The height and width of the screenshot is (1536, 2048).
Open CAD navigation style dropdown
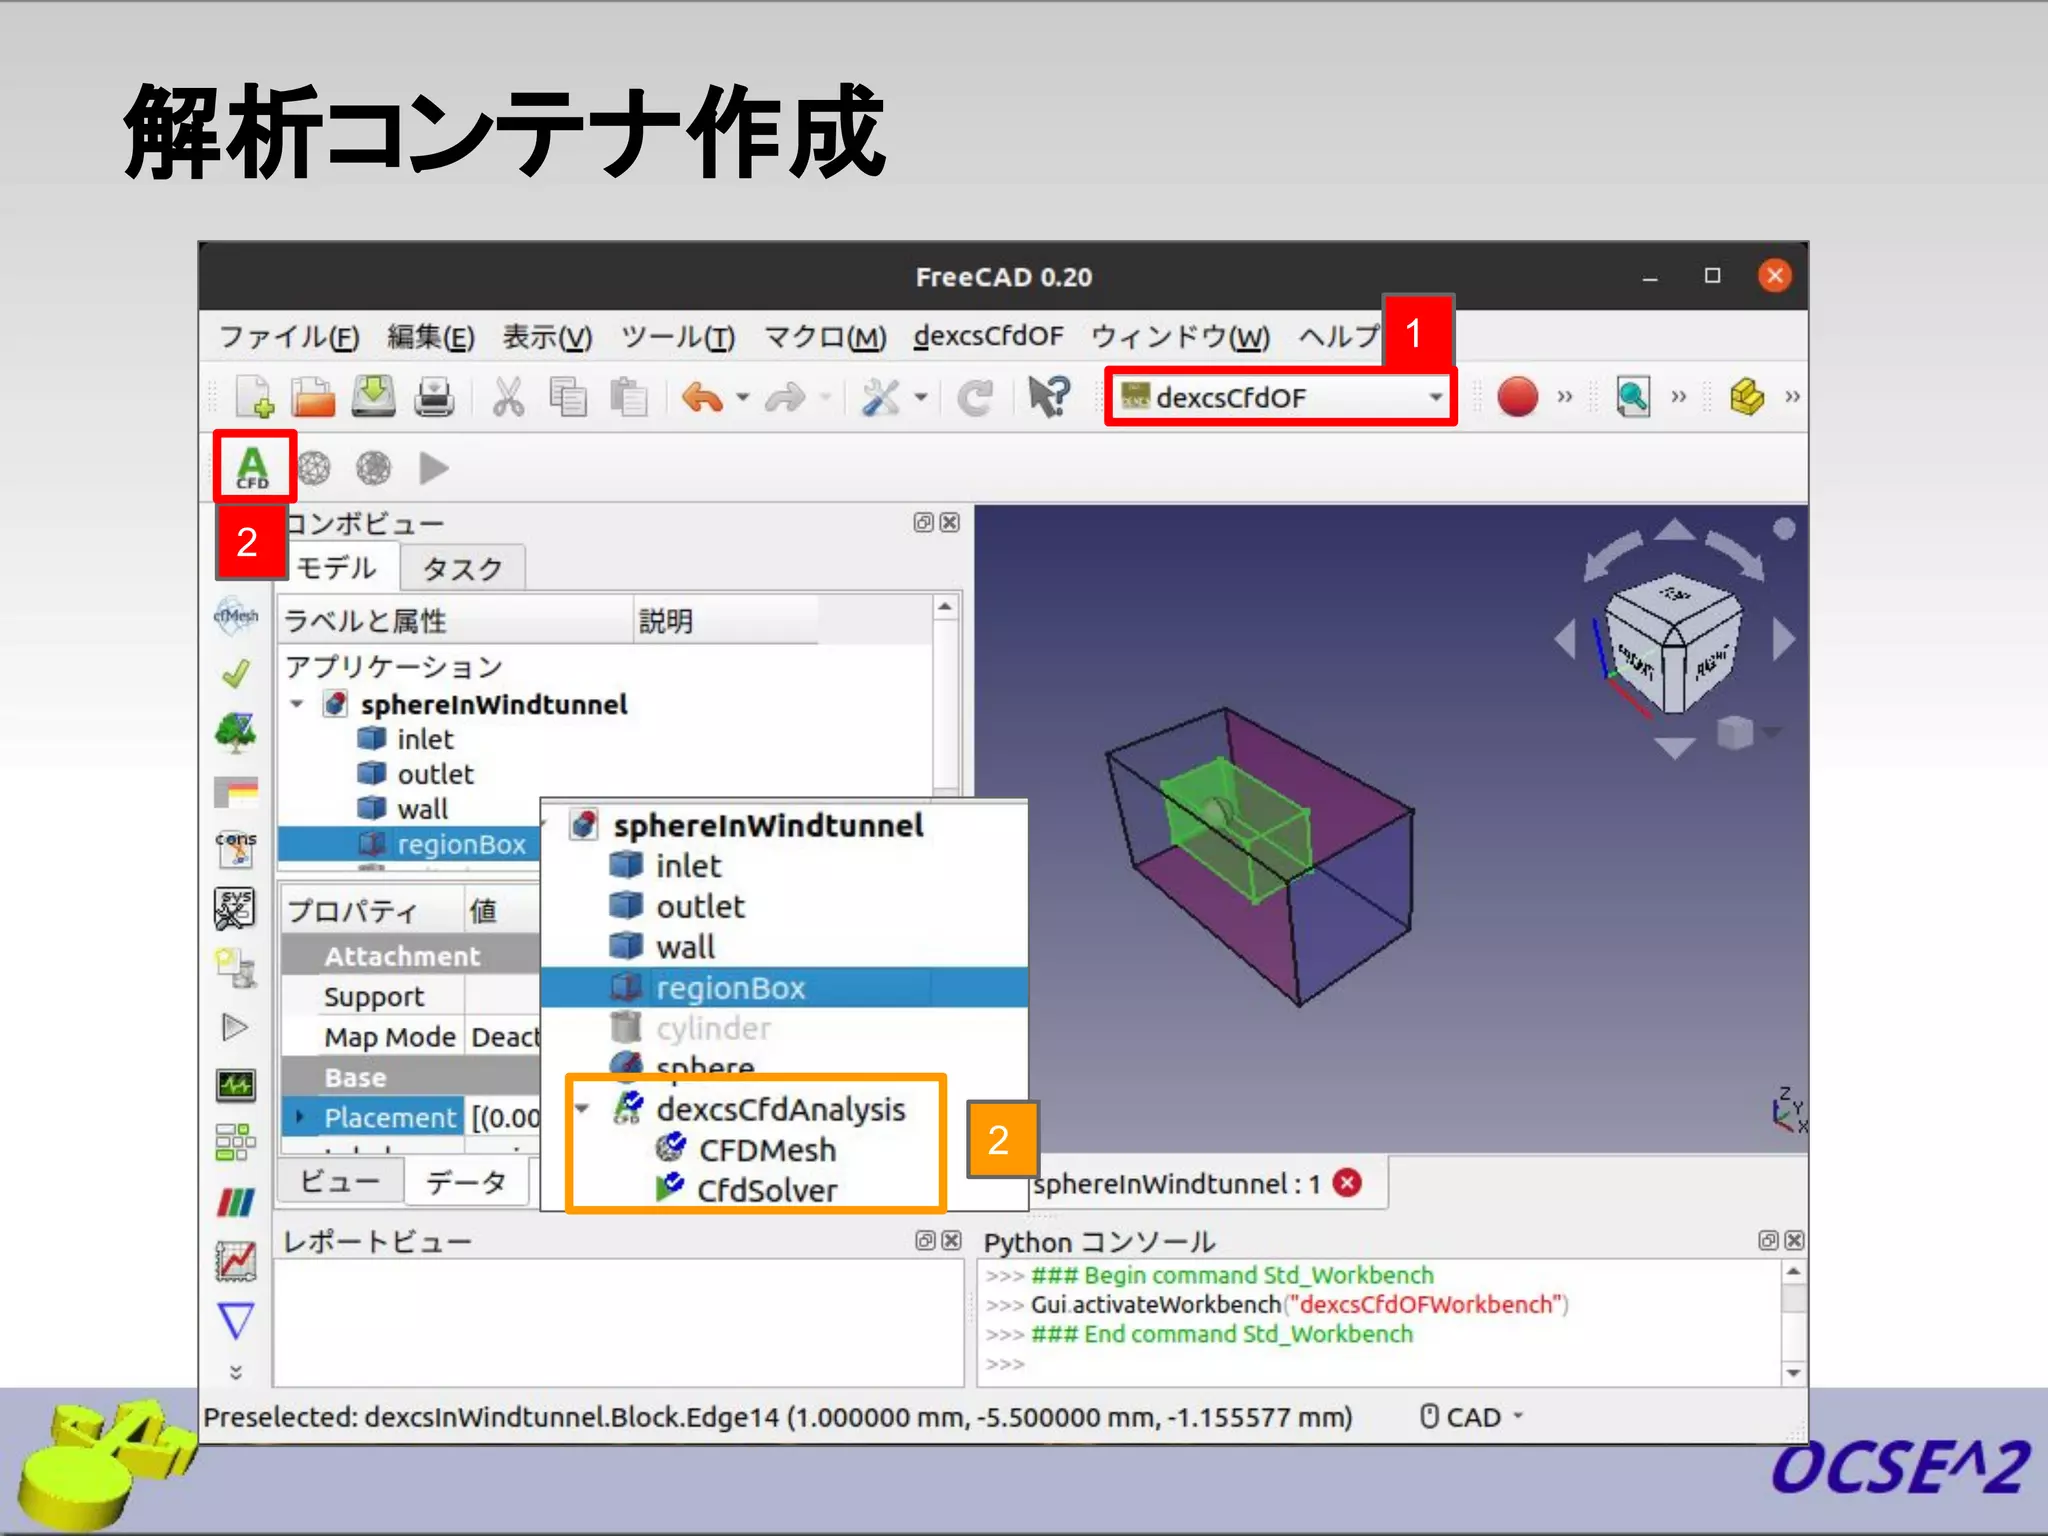pyautogui.click(x=1471, y=1417)
